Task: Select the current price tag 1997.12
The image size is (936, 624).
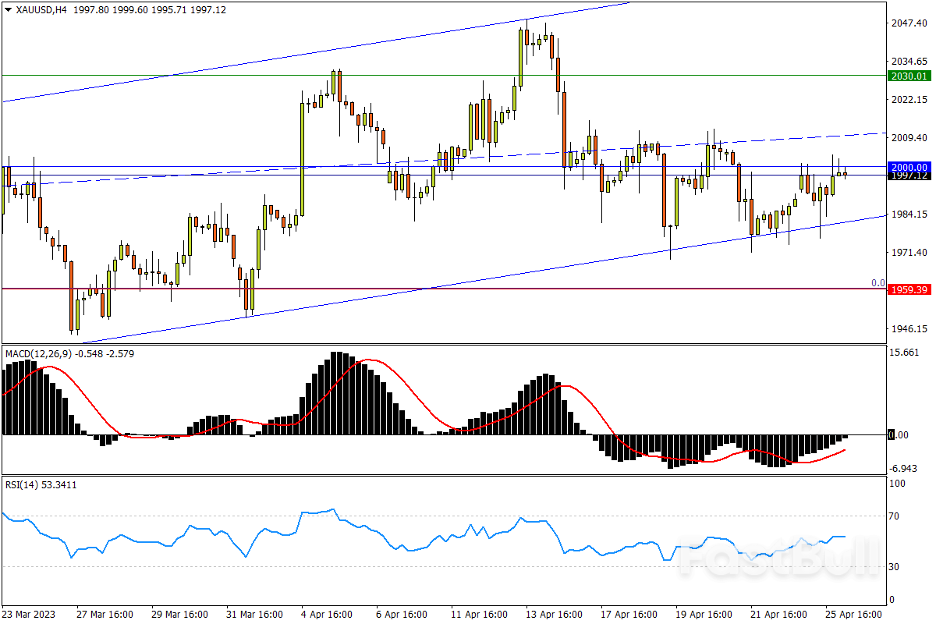Action: coord(909,175)
